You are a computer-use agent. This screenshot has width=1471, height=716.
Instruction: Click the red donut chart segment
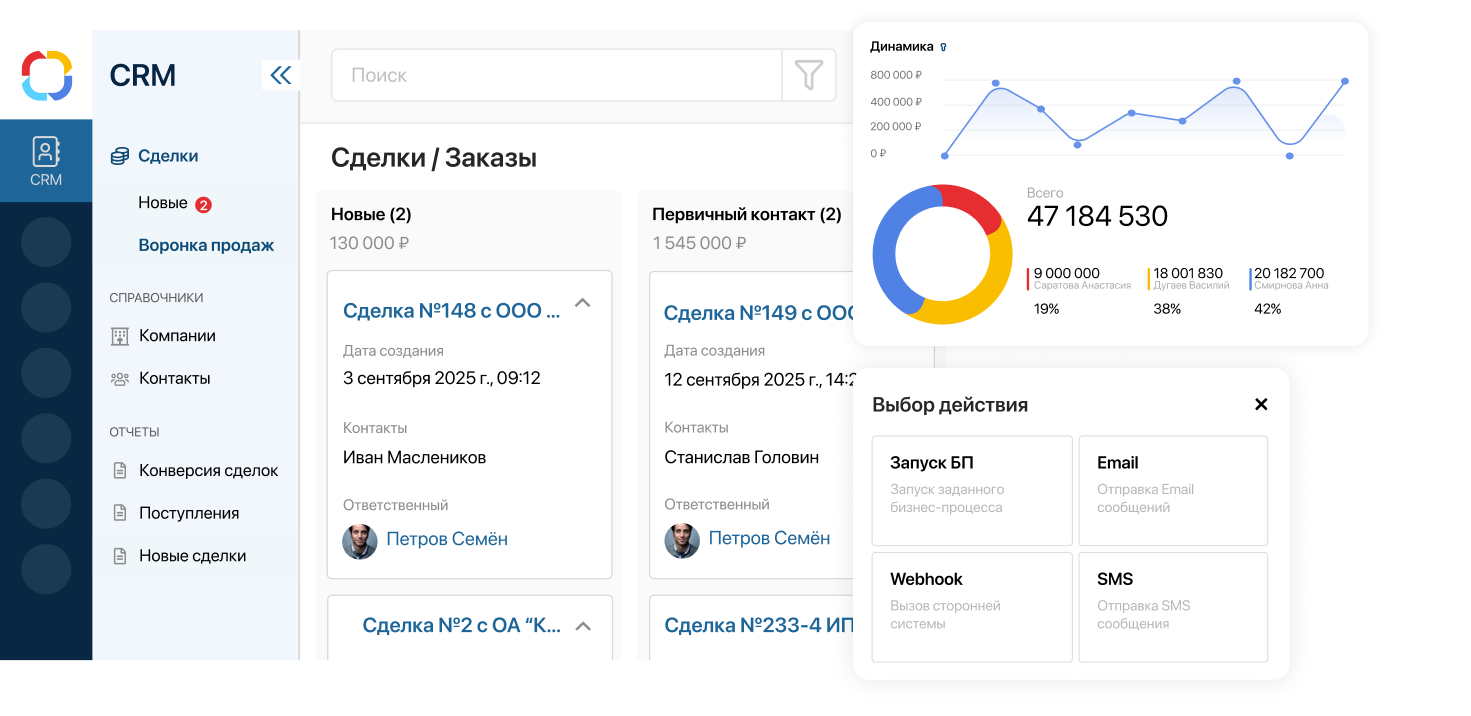[972, 206]
